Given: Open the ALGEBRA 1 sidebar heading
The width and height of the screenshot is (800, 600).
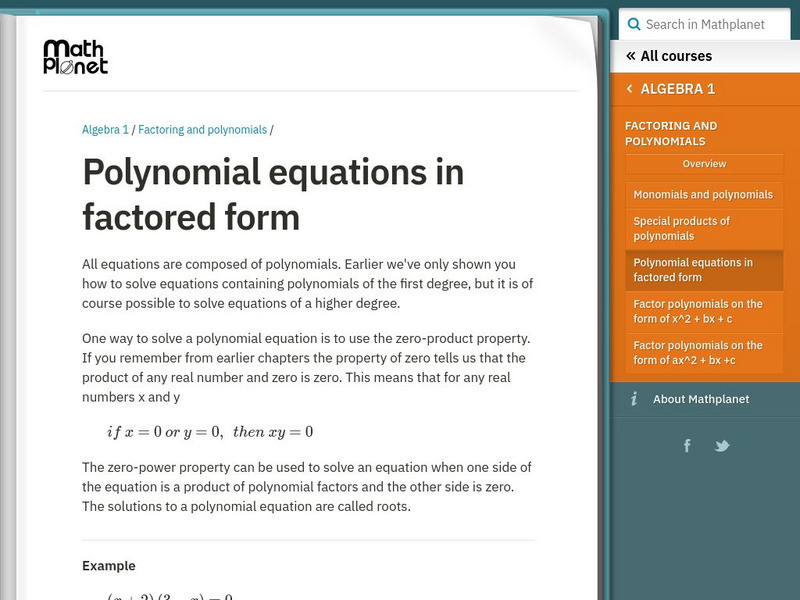Looking at the screenshot, I should tap(678, 89).
